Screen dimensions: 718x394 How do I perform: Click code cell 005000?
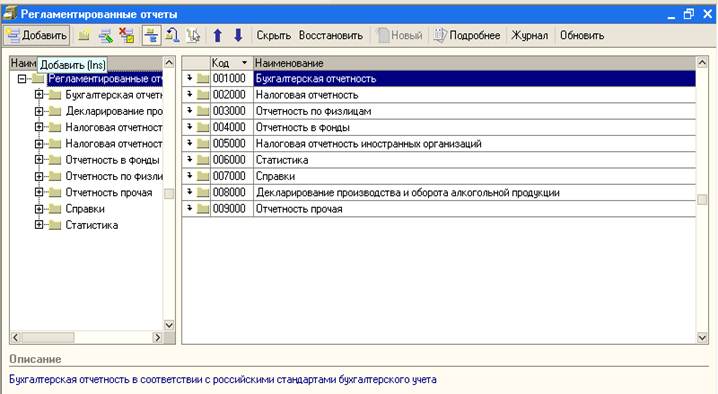coord(231,143)
